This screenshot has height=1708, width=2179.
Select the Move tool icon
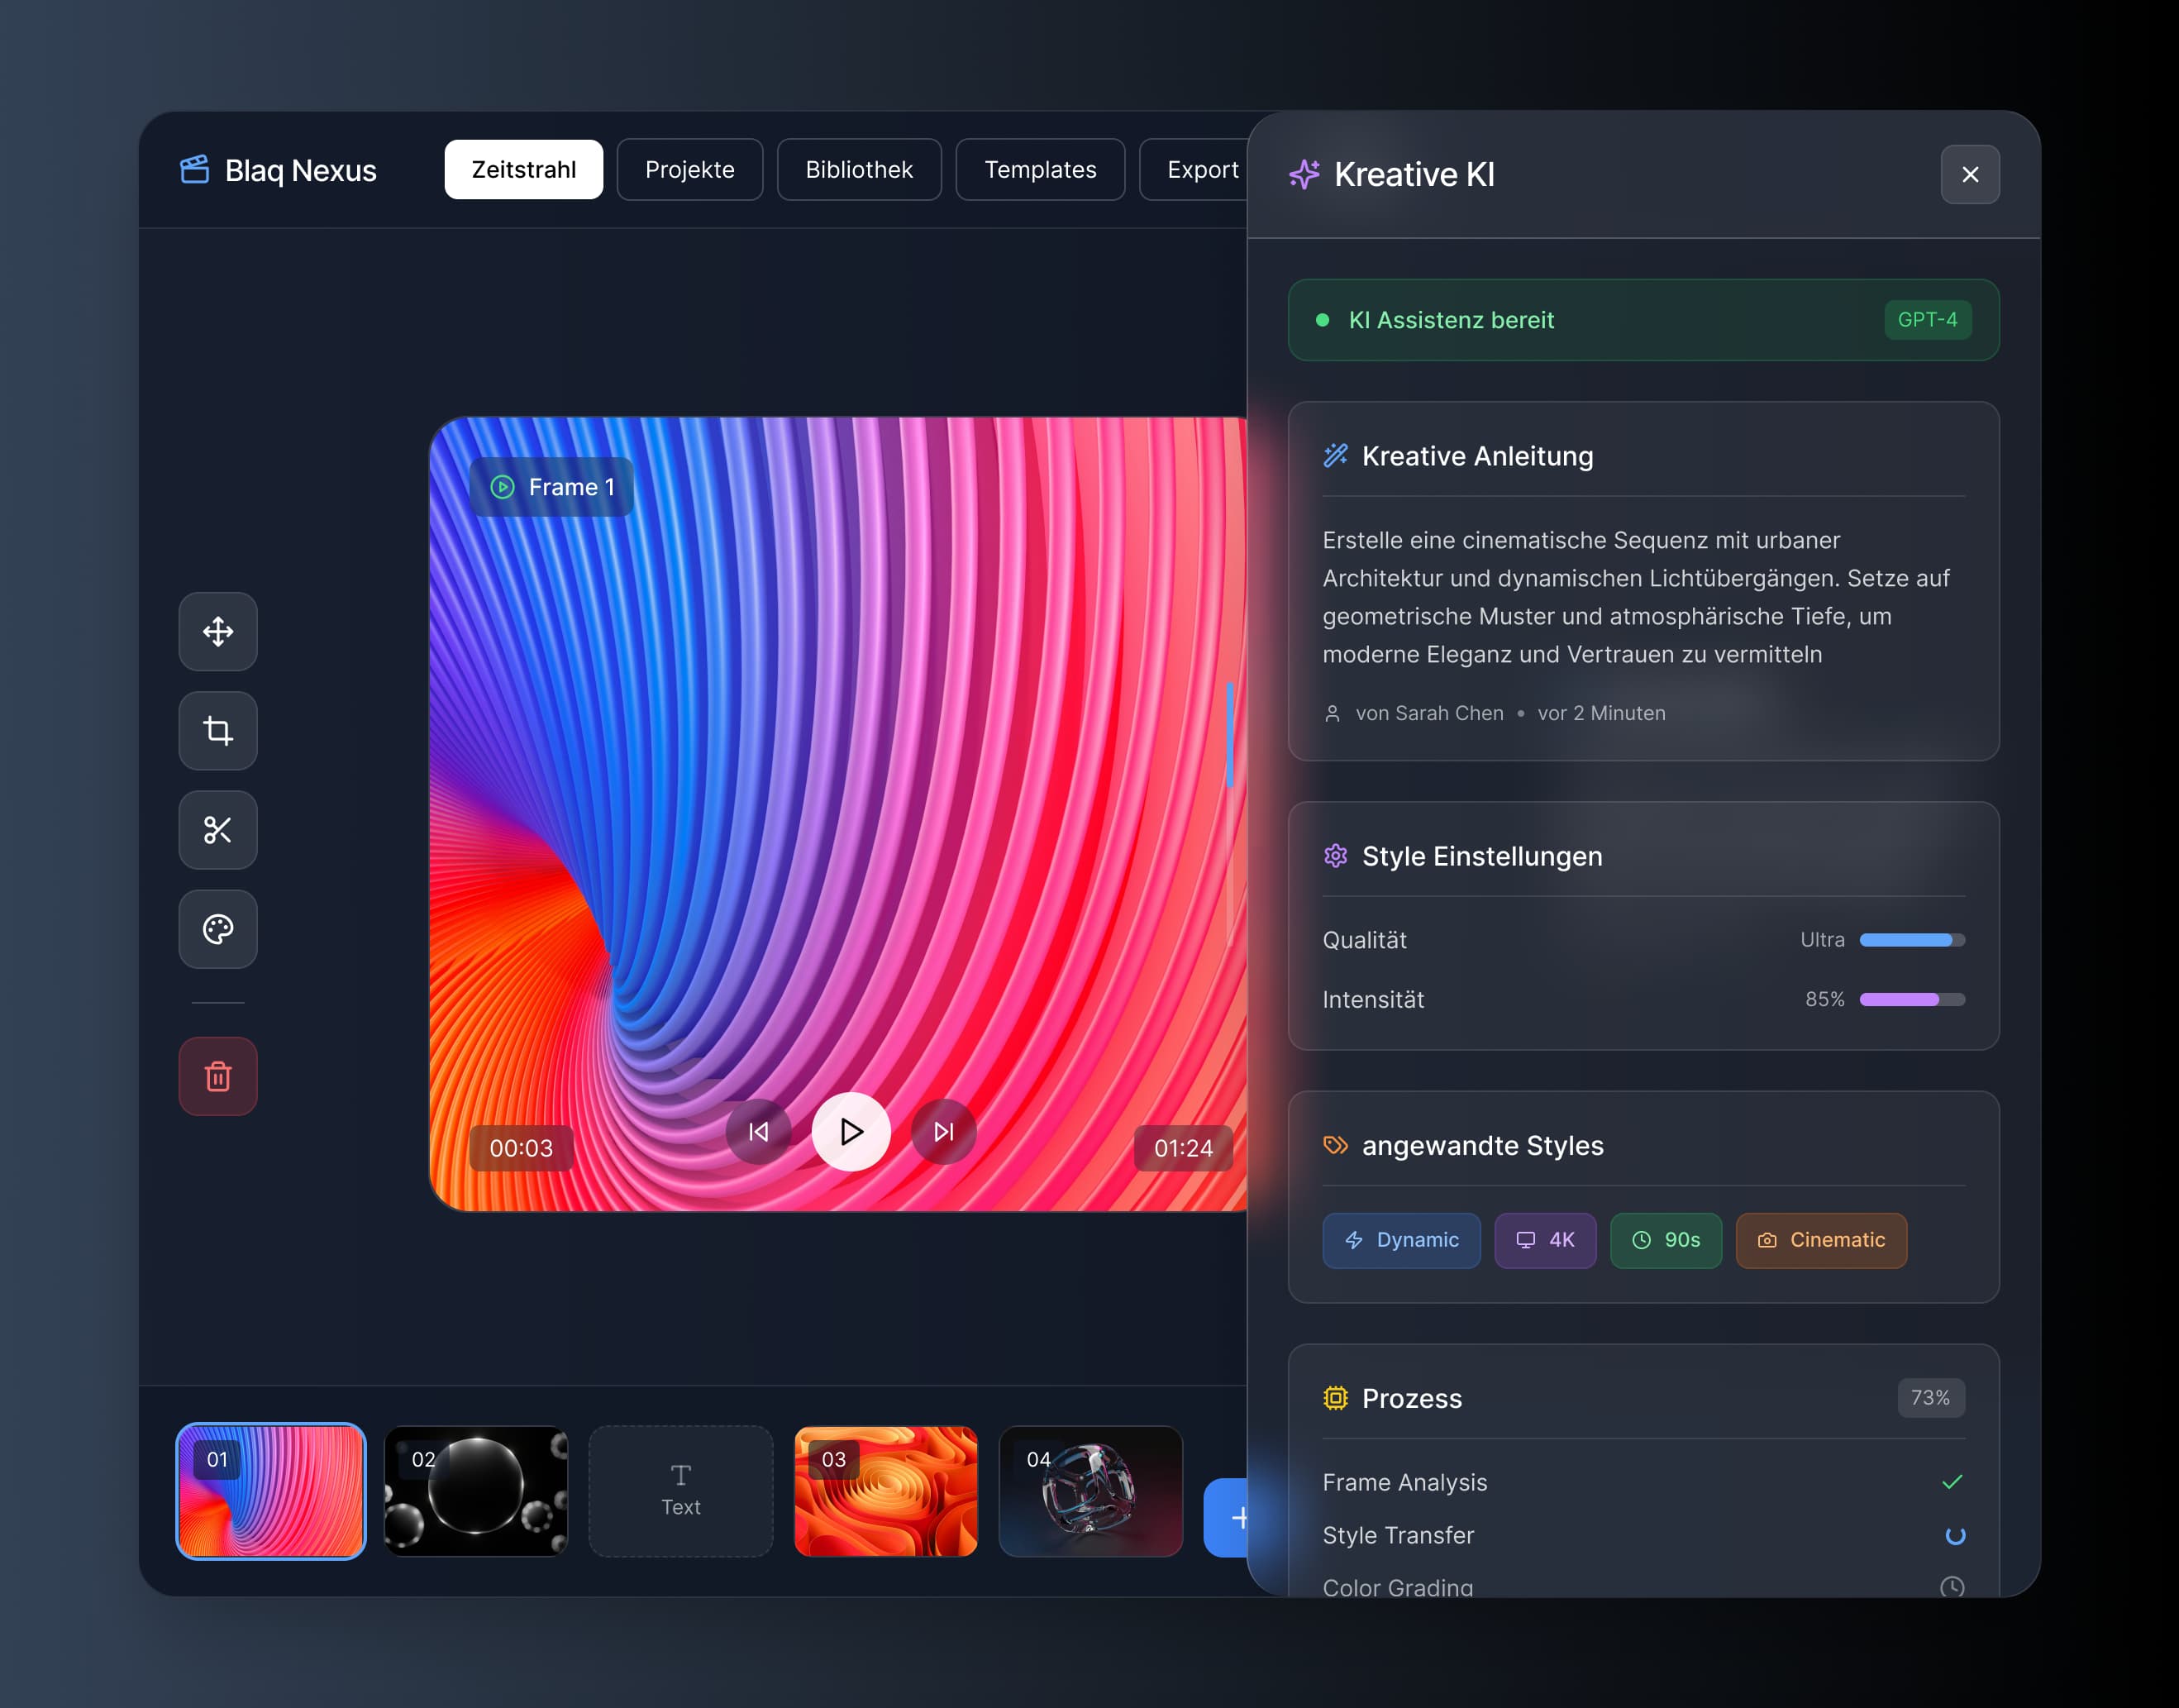[x=218, y=631]
